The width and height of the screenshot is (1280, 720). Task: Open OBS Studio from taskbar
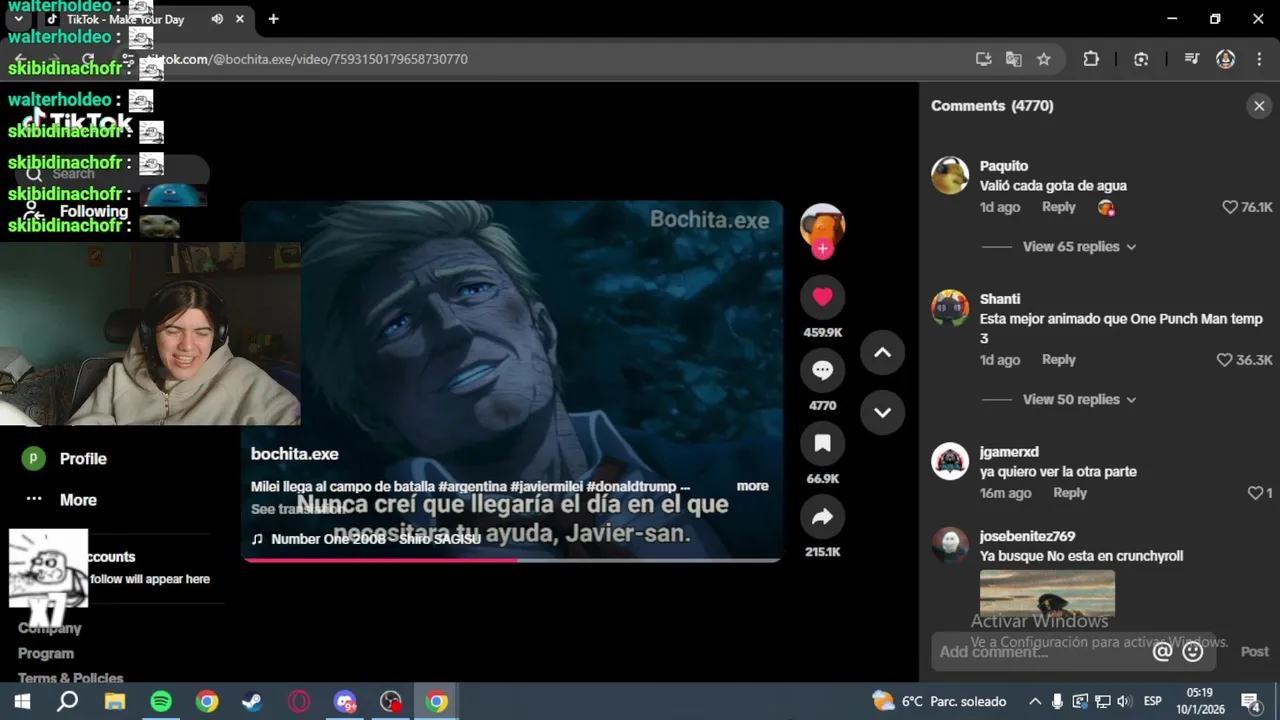pyautogui.click(x=391, y=702)
